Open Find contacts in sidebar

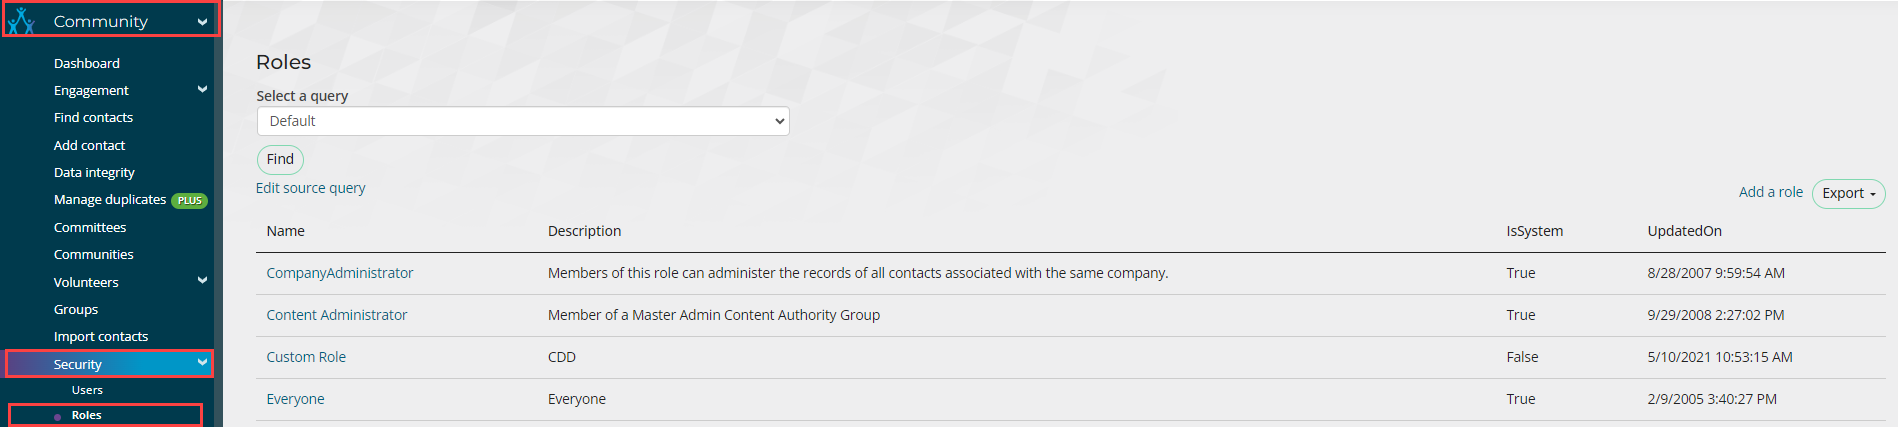(93, 117)
